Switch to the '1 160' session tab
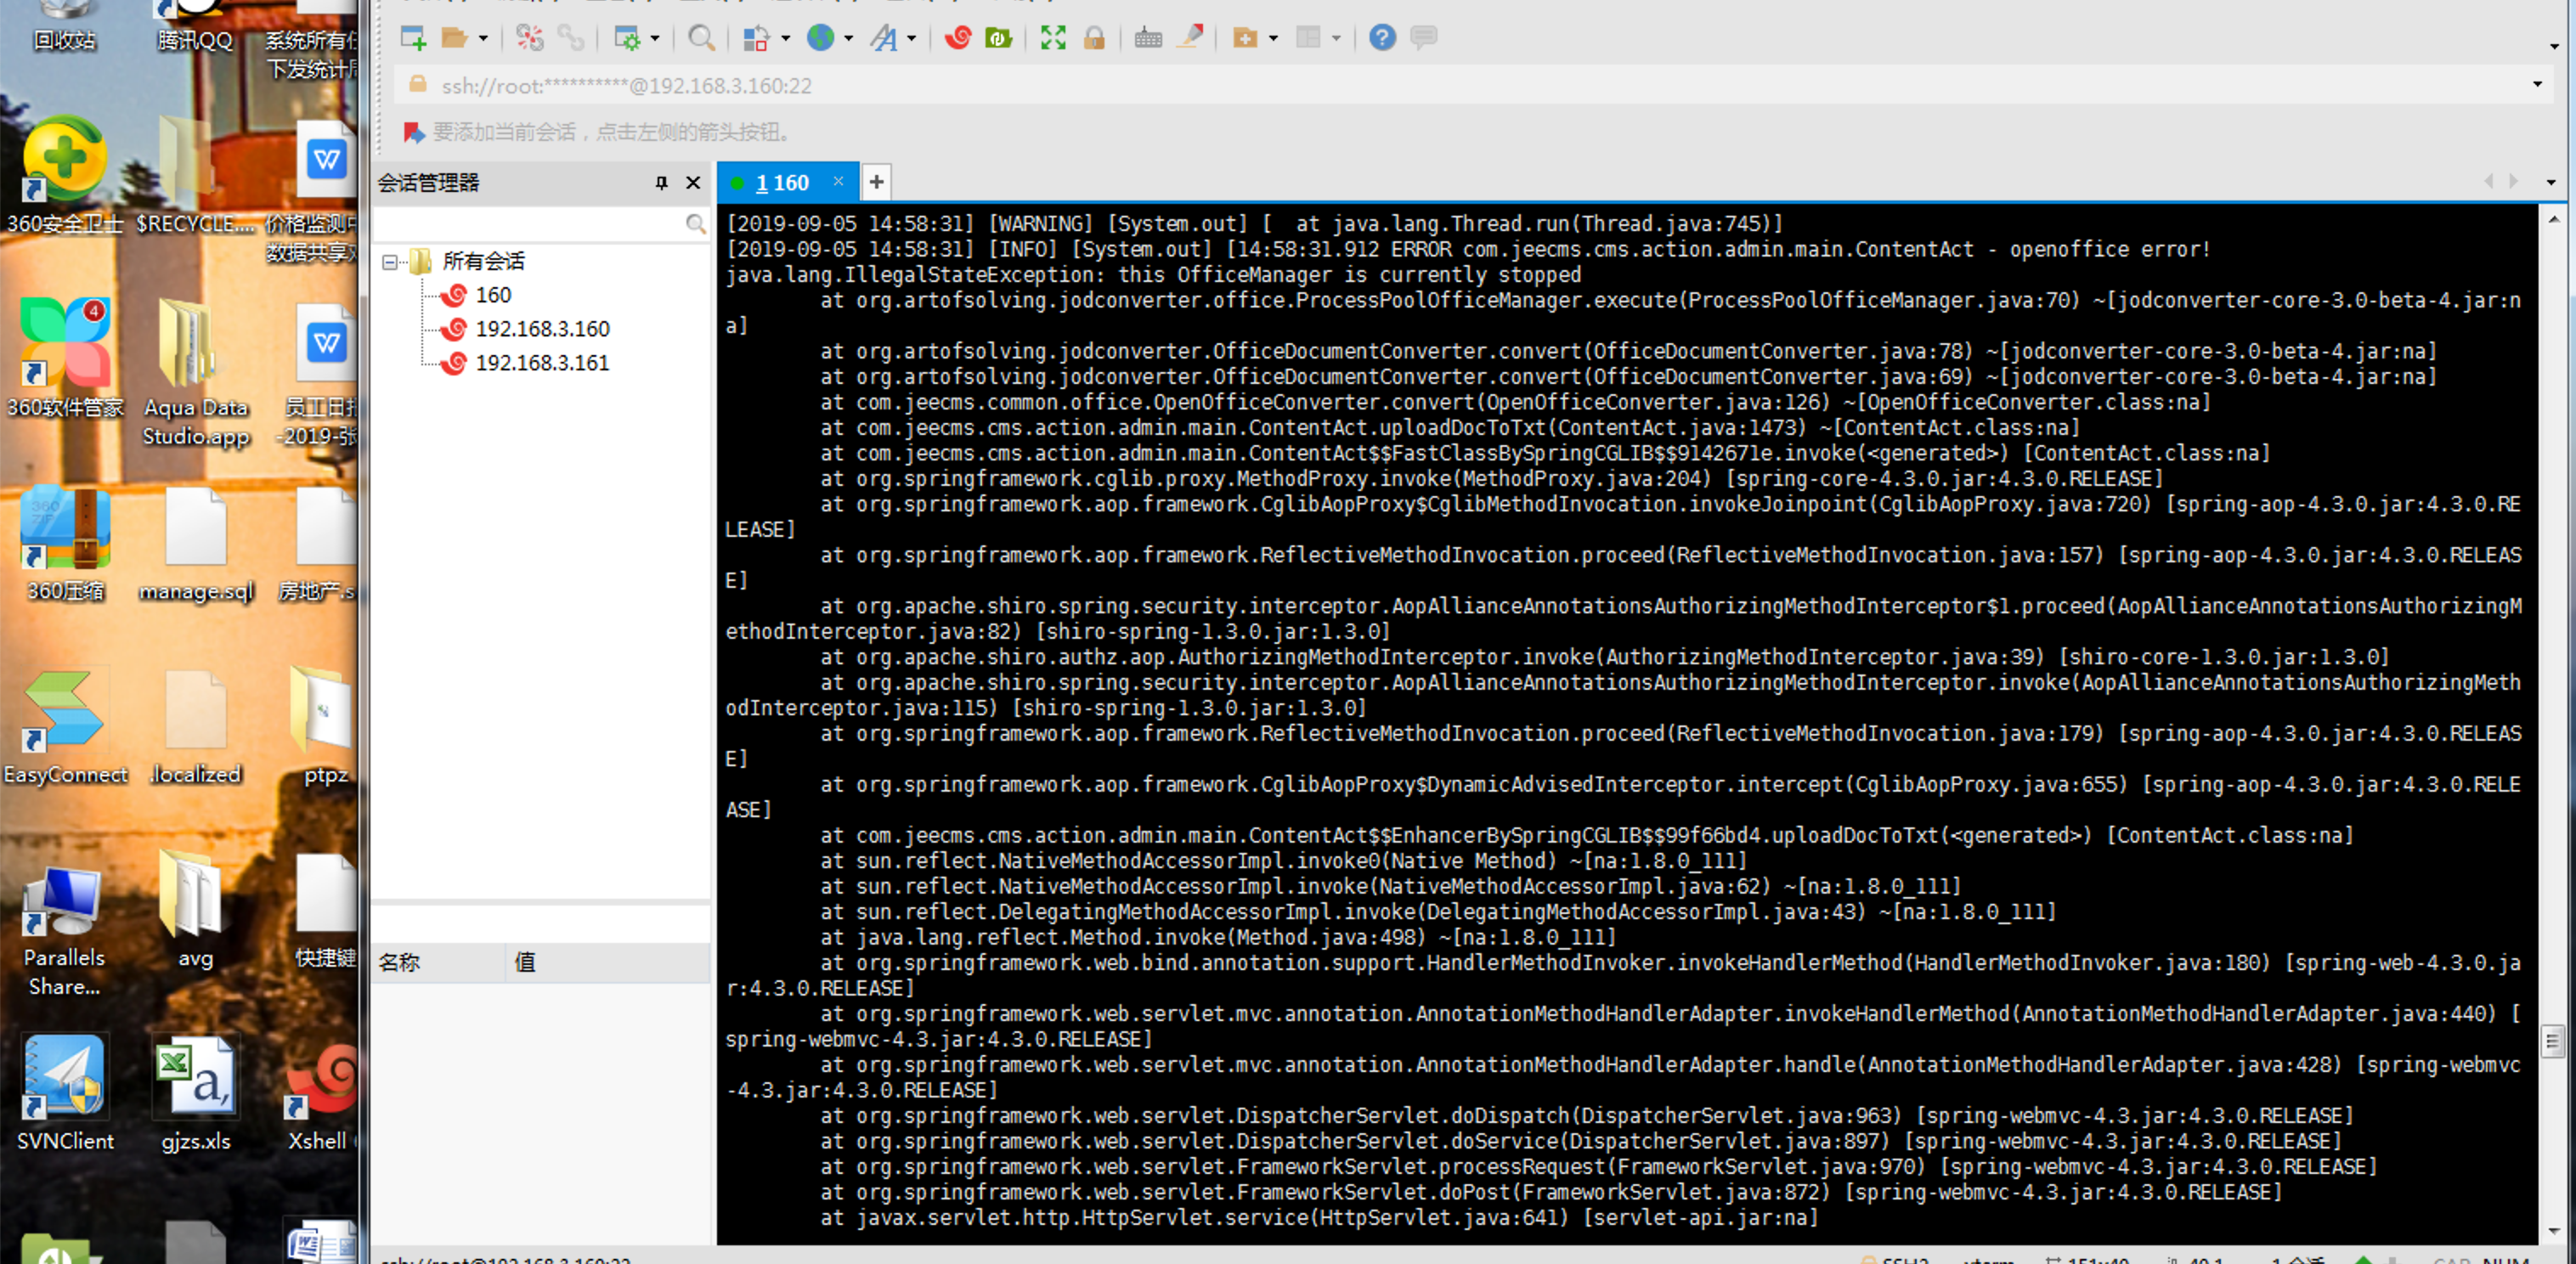The height and width of the screenshot is (1264, 2576). tap(782, 183)
